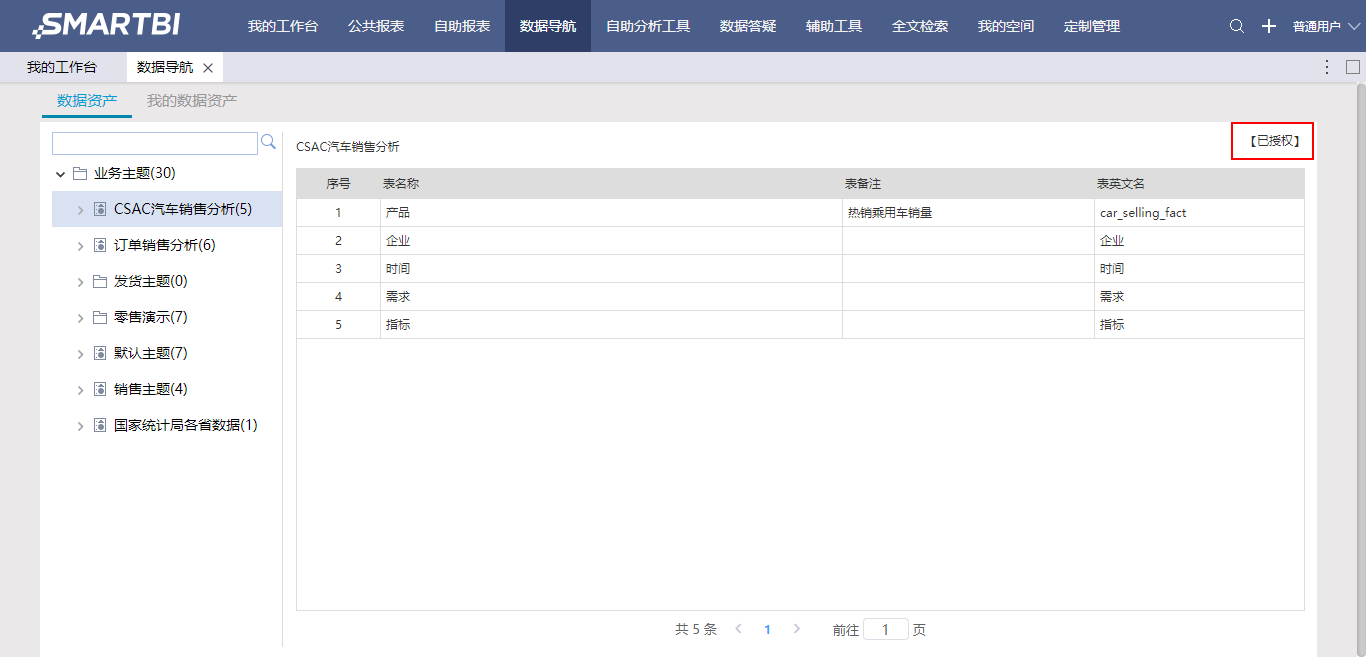Open 我的工作台 in top menu

click(x=283, y=26)
